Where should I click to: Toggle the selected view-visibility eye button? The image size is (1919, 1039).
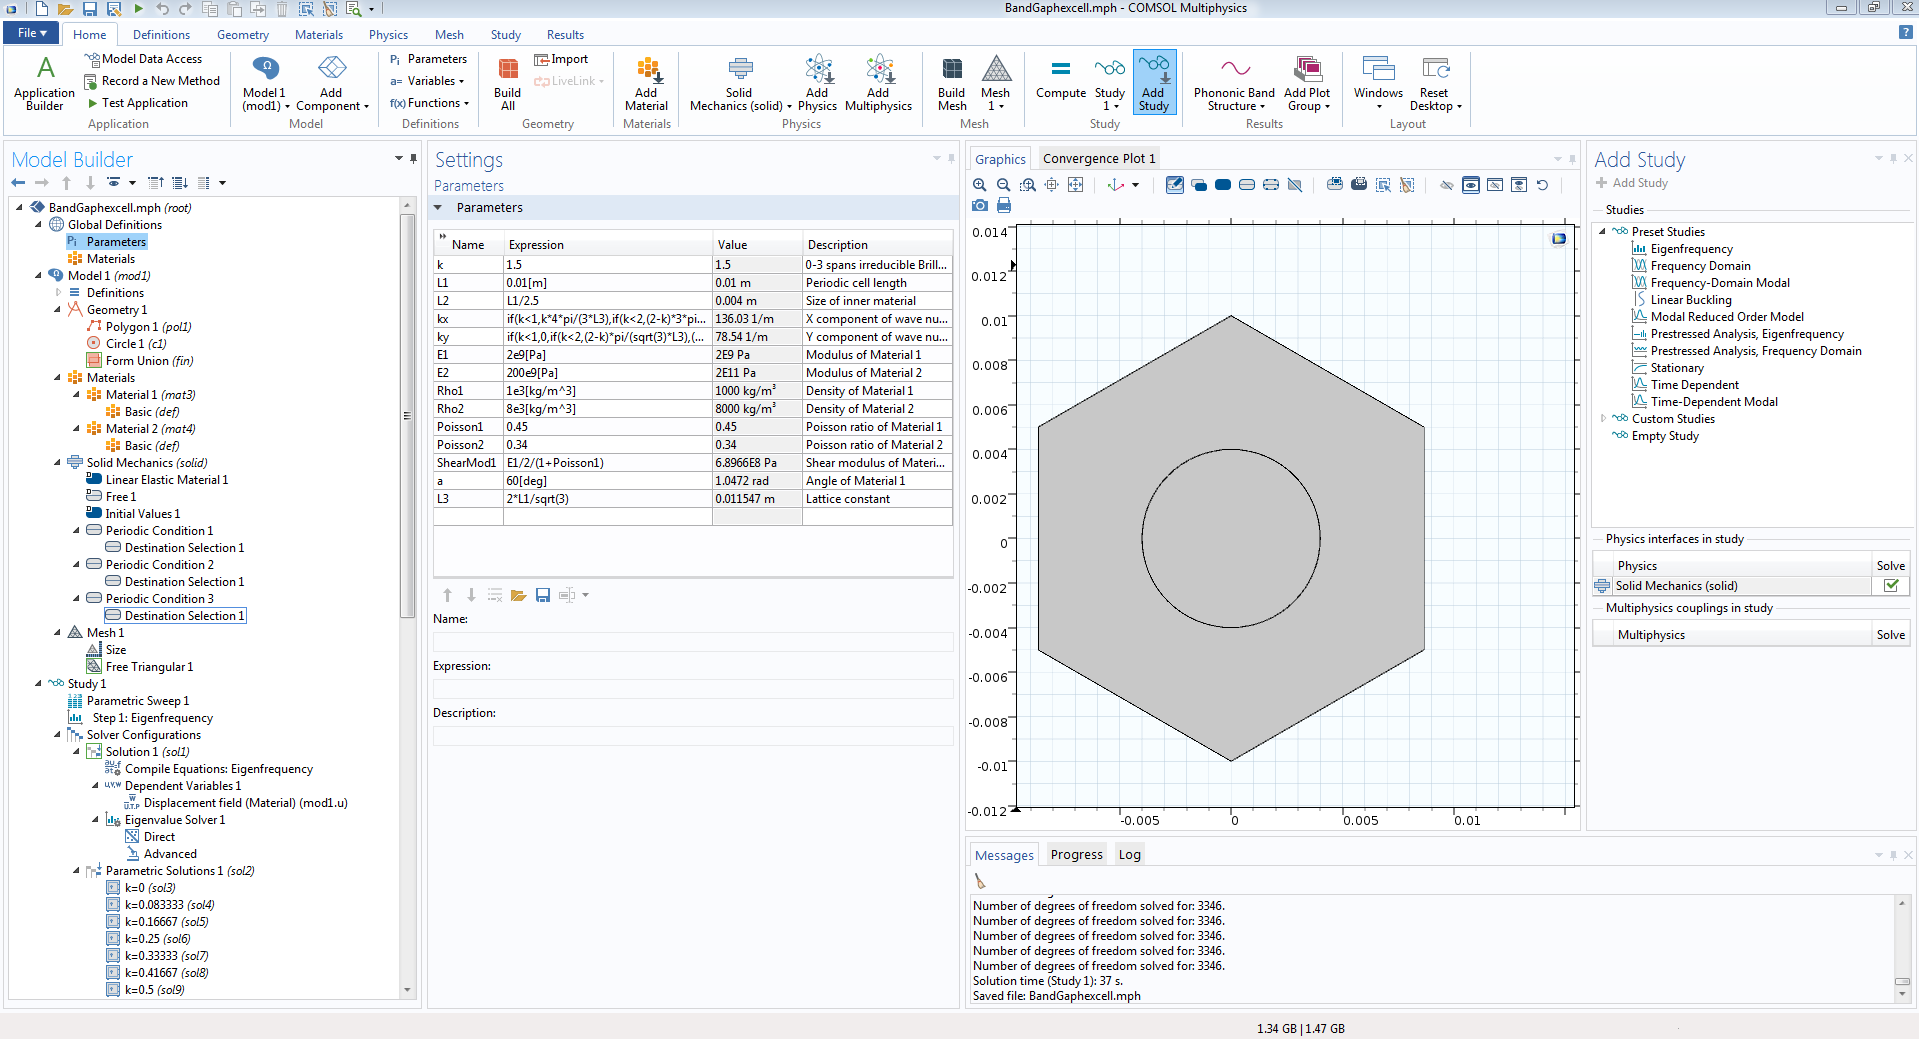pos(1470,185)
